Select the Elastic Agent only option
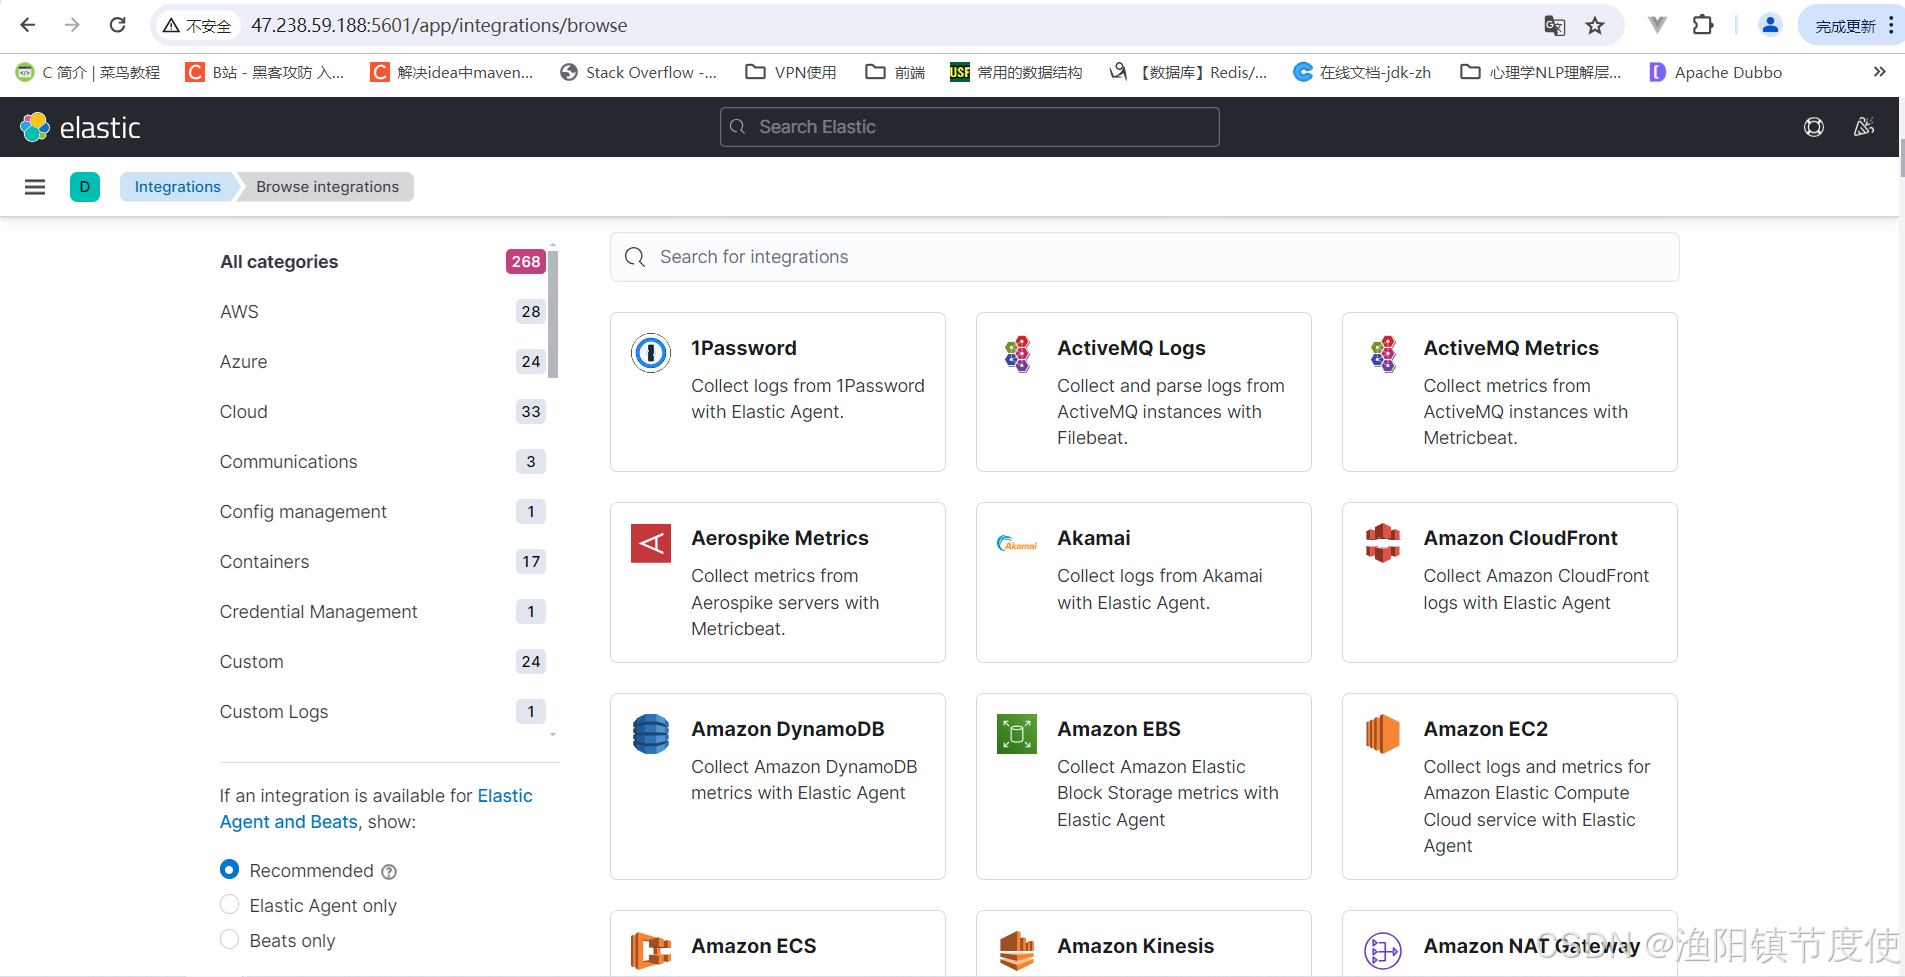This screenshot has width=1905, height=977. (x=229, y=904)
